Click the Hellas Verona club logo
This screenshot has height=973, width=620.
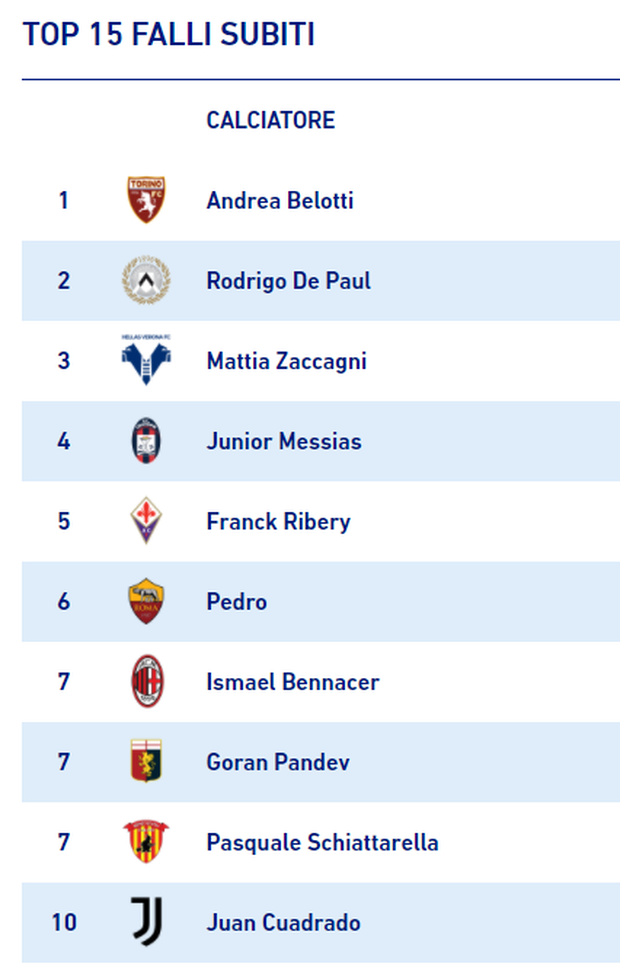[146, 361]
